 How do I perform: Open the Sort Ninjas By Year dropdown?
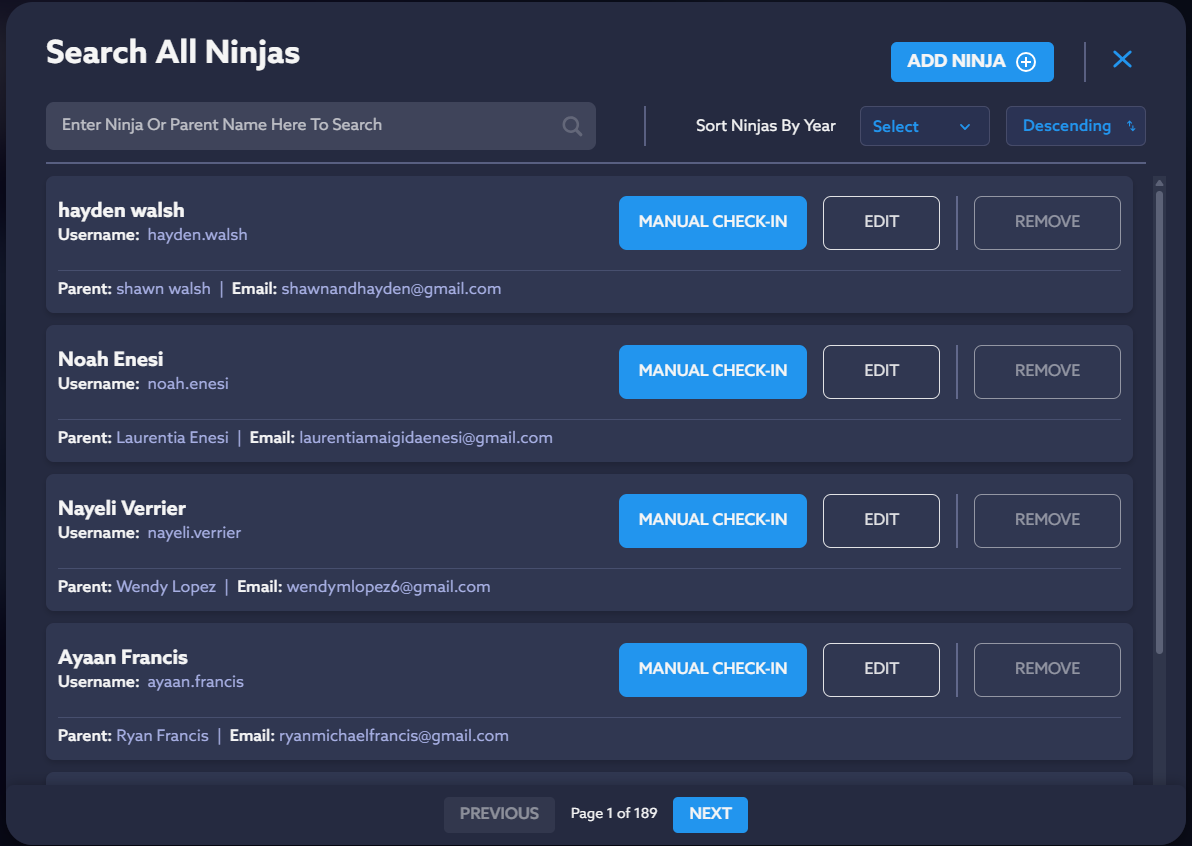pos(924,126)
